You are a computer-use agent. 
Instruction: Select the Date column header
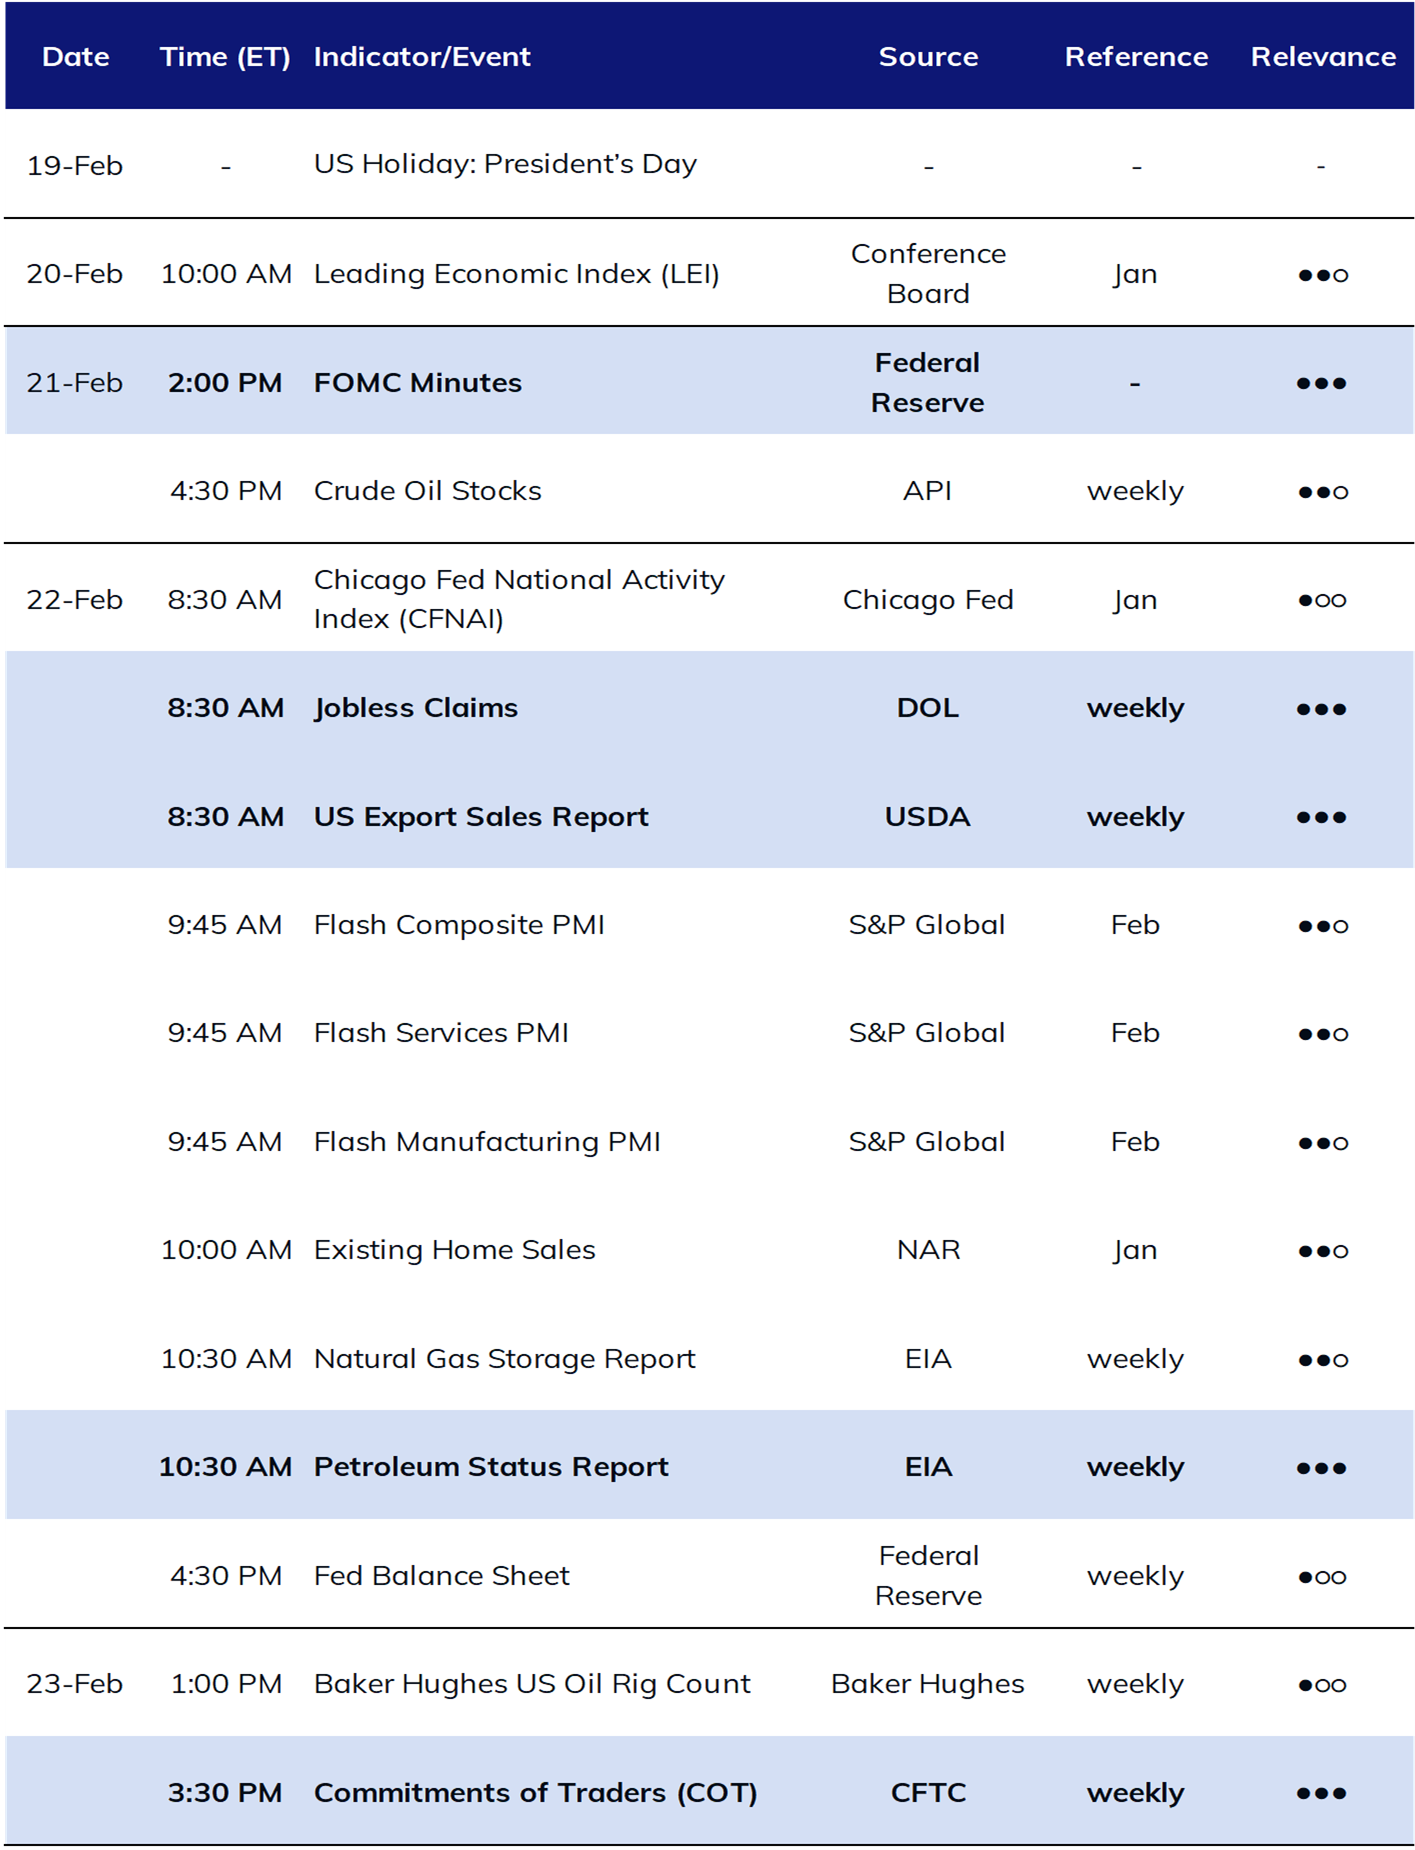[76, 57]
